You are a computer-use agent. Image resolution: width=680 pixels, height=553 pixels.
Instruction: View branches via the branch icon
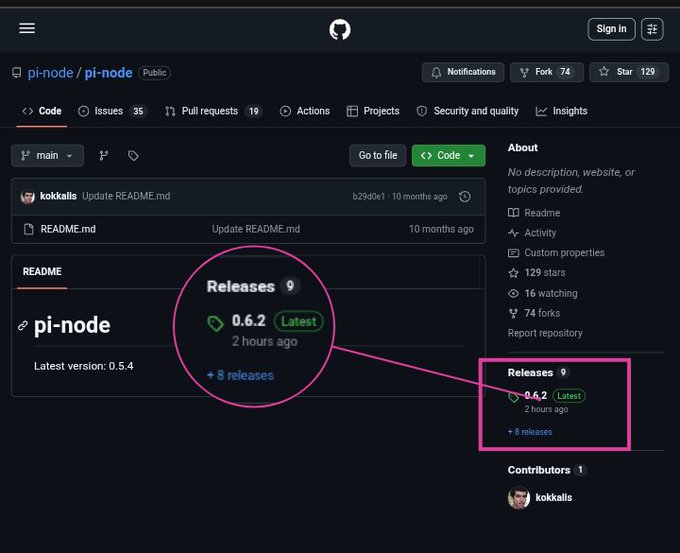coord(104,155)
